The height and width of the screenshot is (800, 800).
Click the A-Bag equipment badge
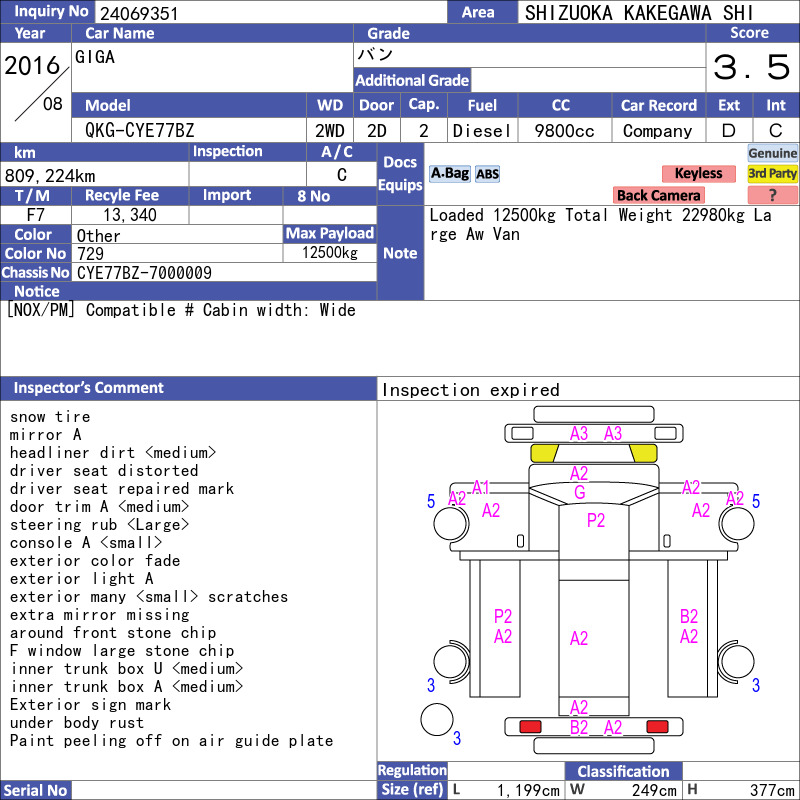449,173
